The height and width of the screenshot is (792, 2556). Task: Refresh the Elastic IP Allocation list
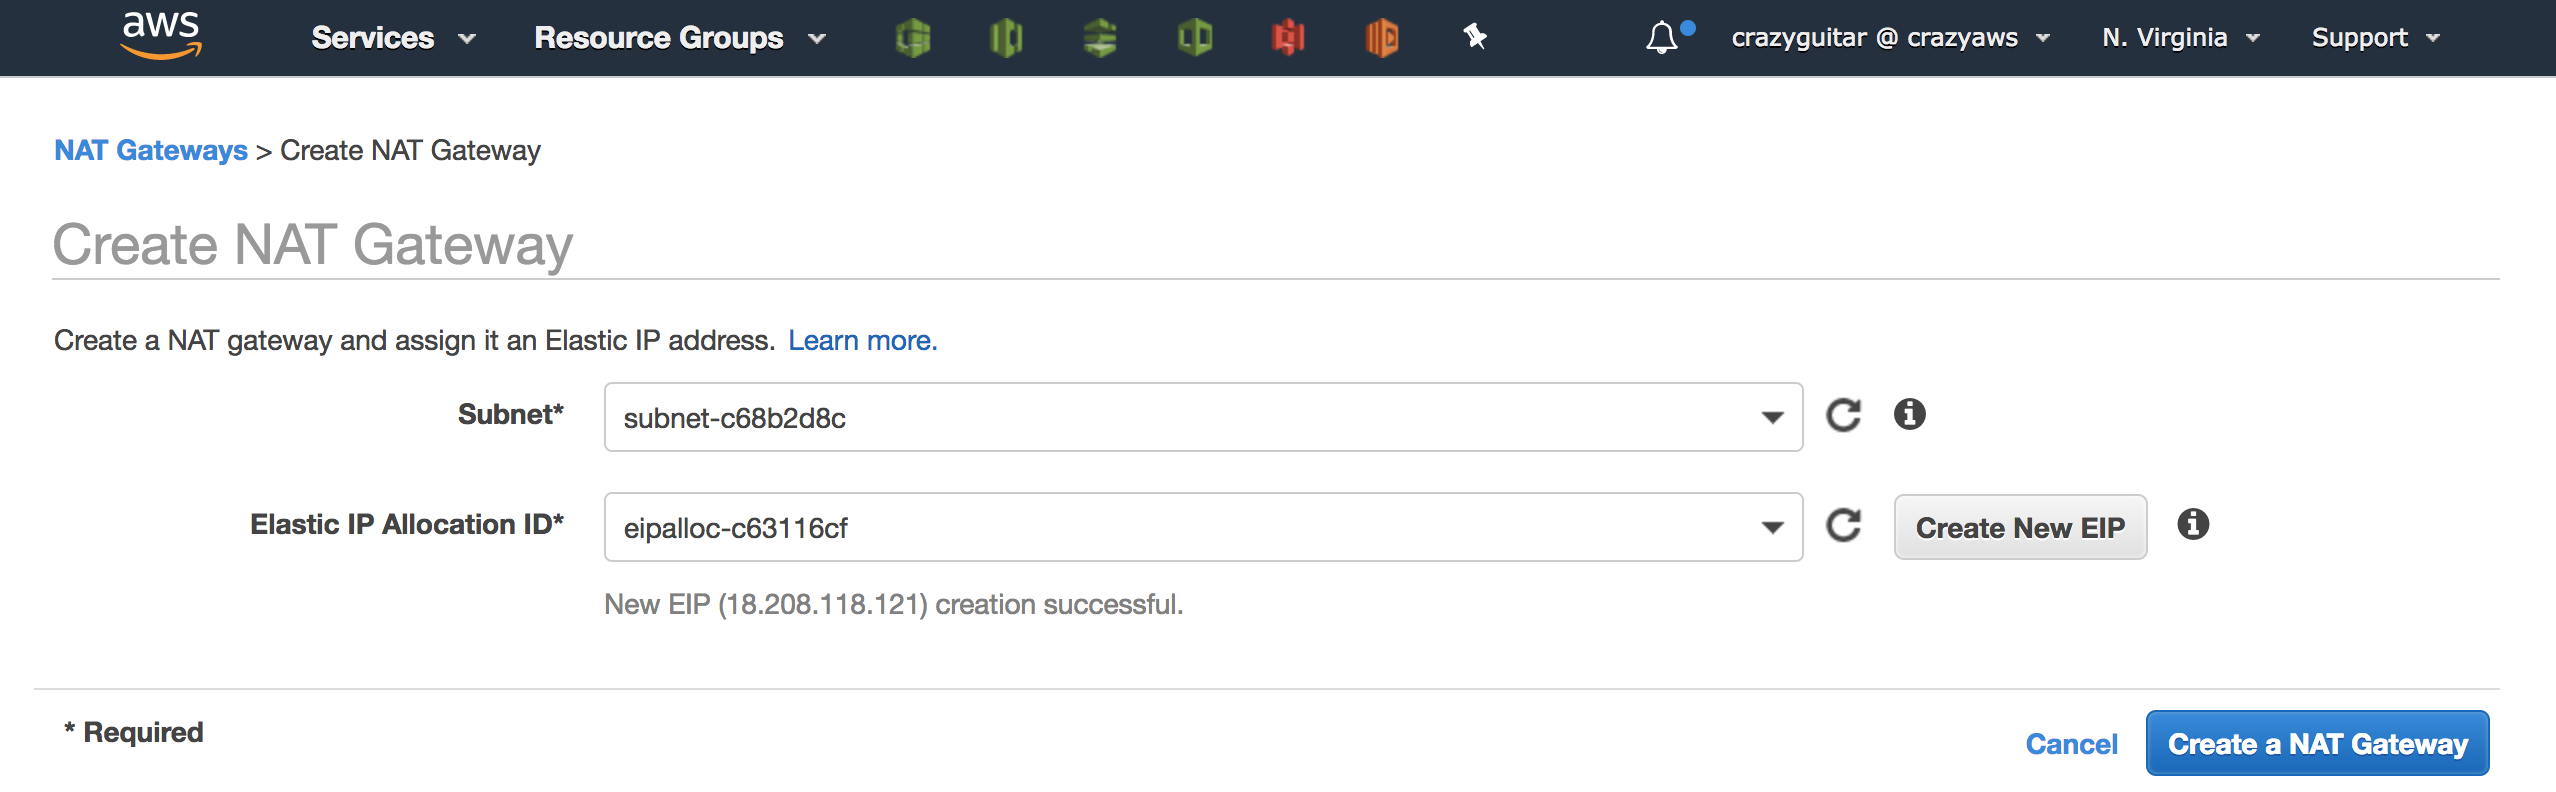[x=1843, y=525]
